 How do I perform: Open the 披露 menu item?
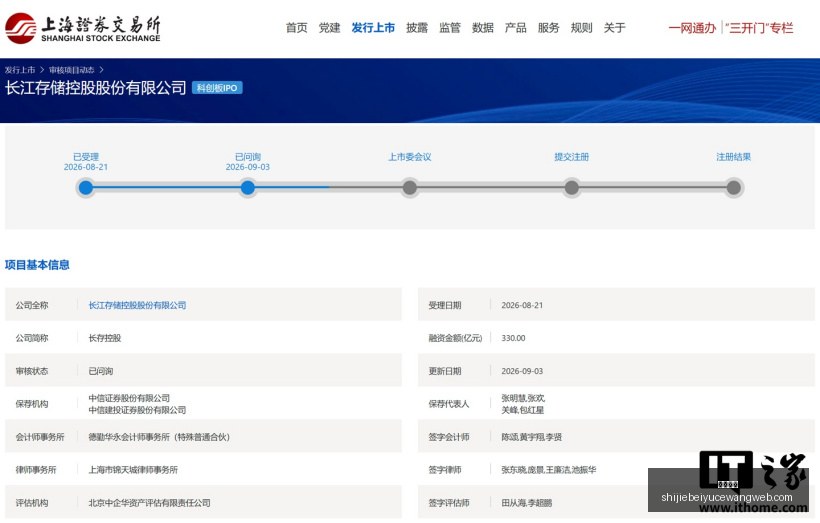tap(417, 28)
